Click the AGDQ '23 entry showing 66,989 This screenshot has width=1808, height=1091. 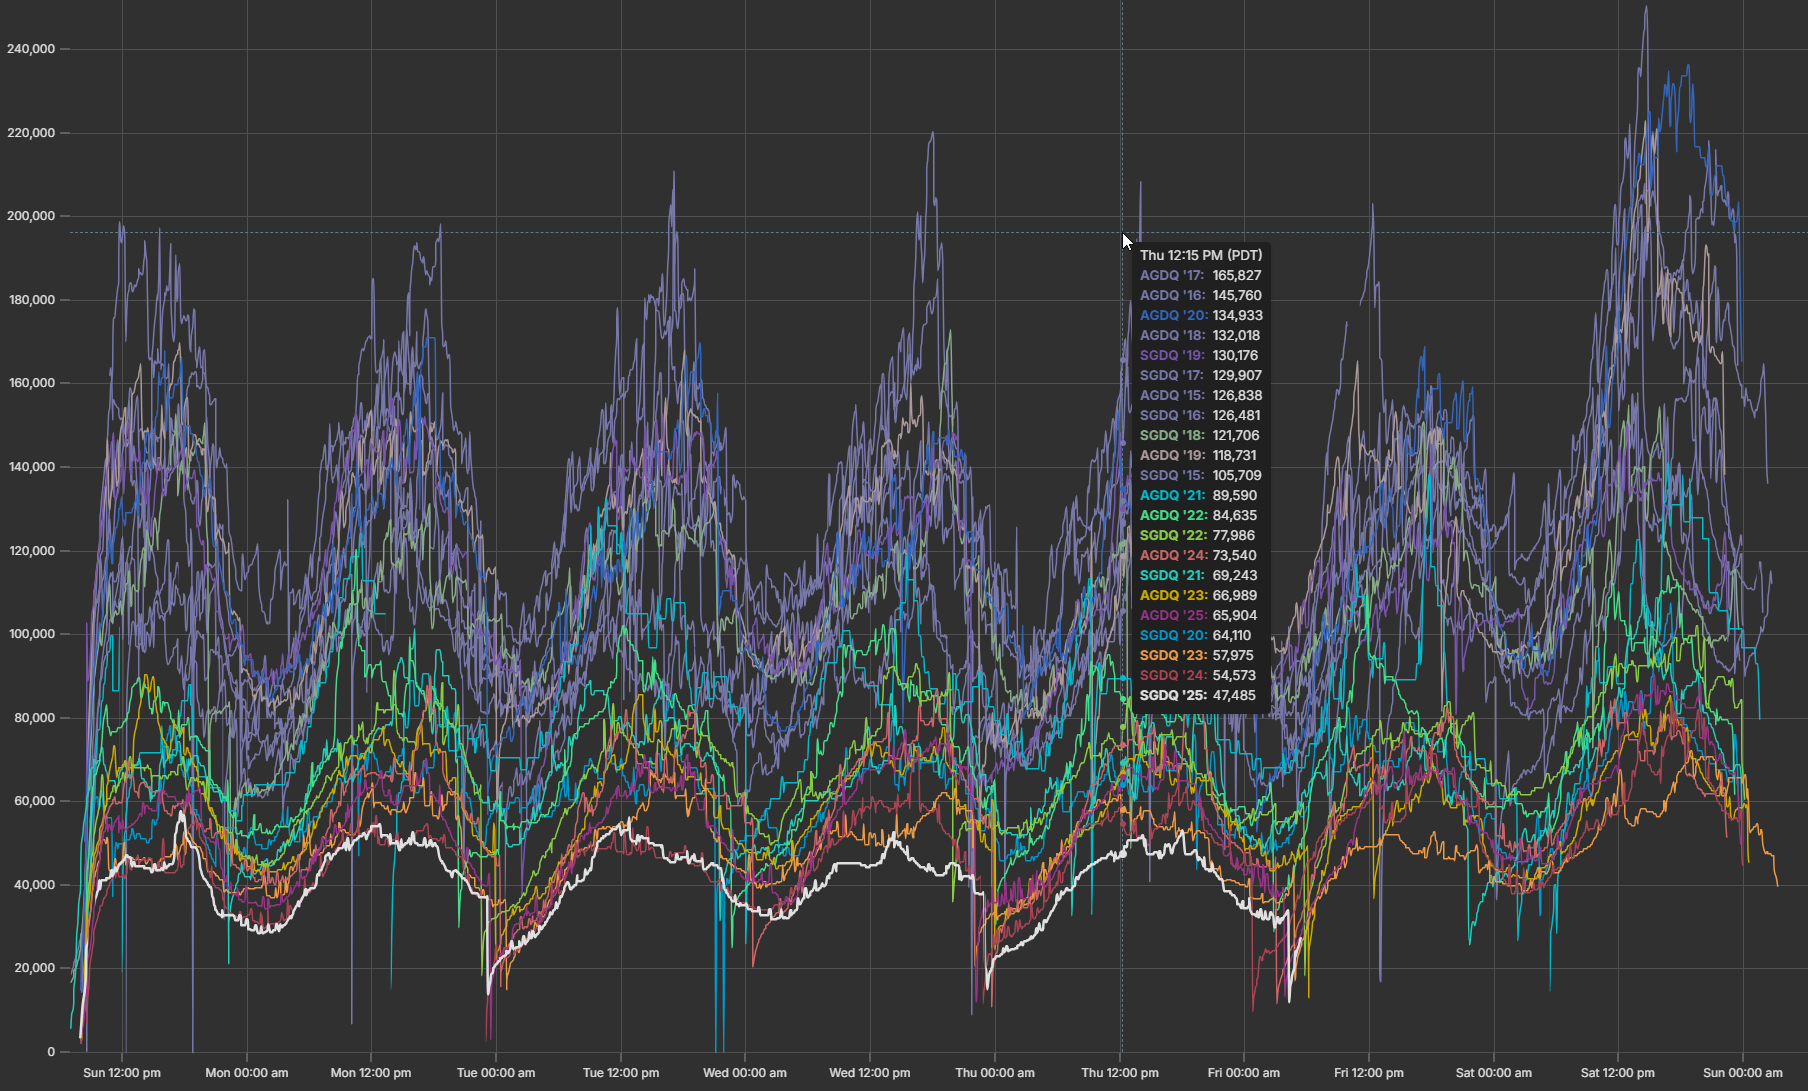(x=1198, y=595)
